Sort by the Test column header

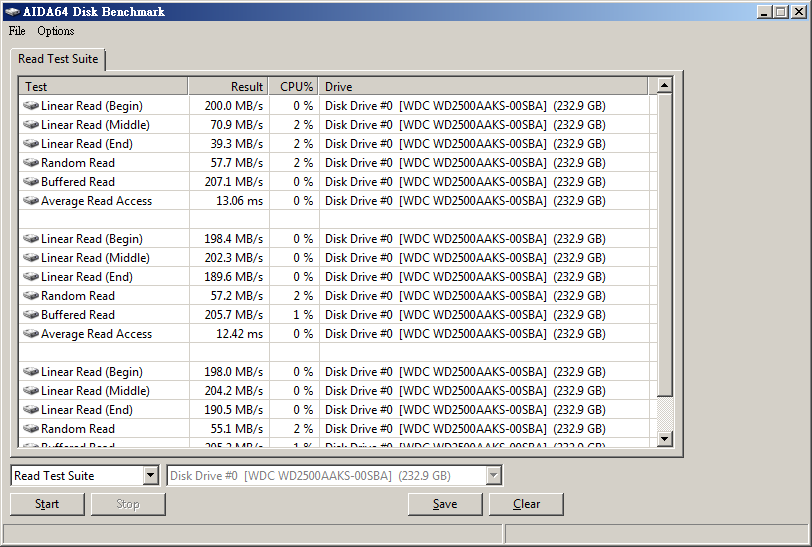[103, 87]
